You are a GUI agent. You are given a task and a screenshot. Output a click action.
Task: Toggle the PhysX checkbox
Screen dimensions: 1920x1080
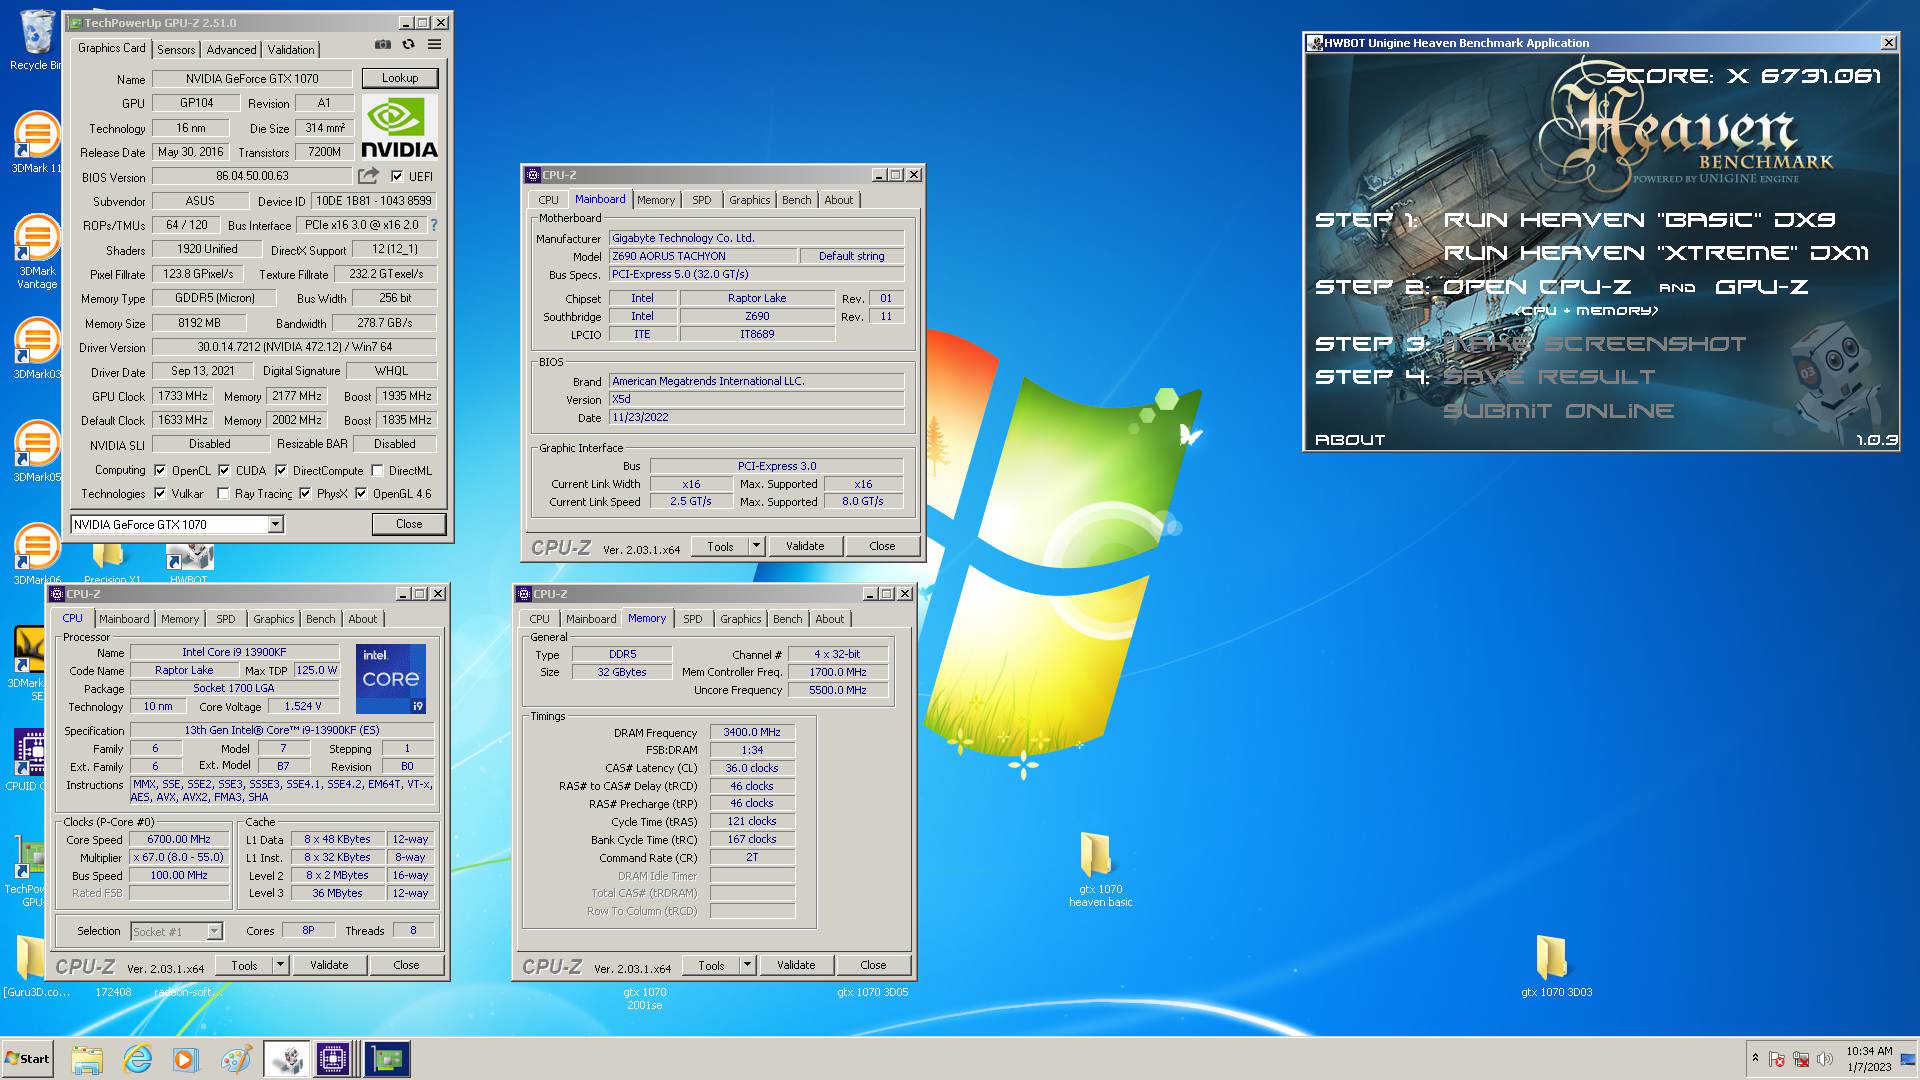(x=305, y=493)
